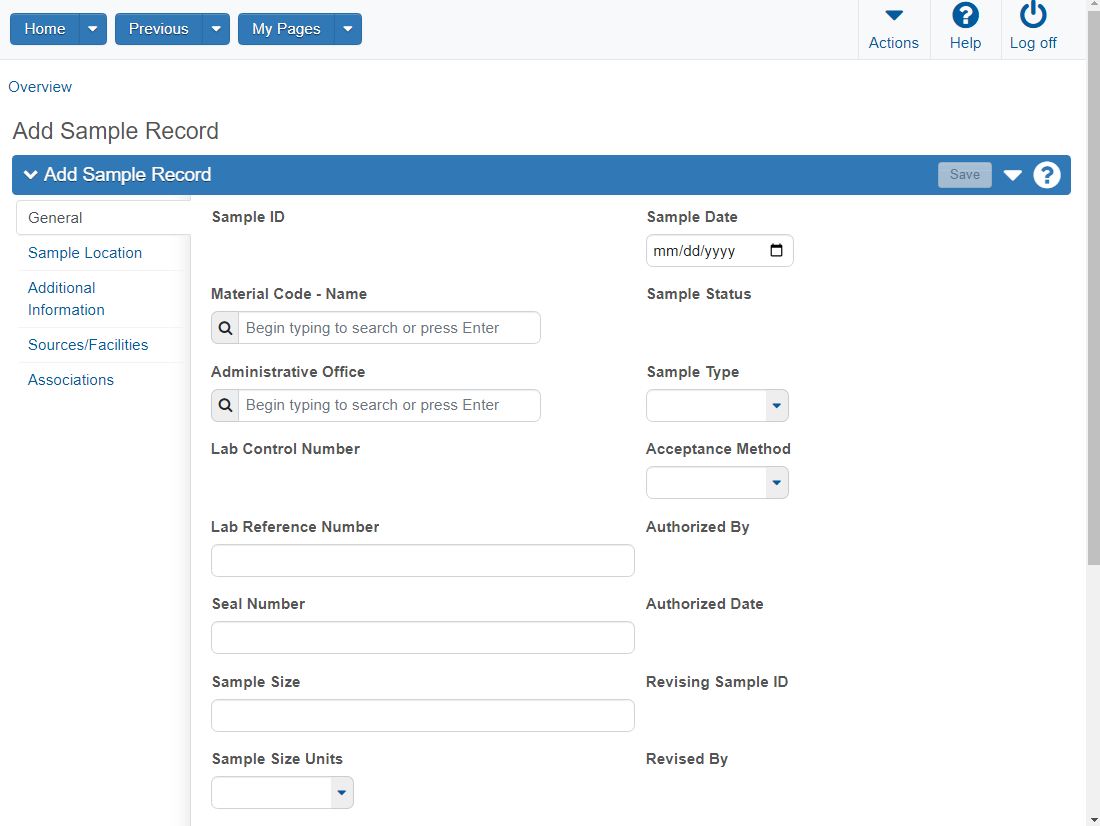Image resolution: width=1100 pixels, height=826 pixels.
Task: Open the calendar picker in Sample Date
Action: (x=776, y=251)
